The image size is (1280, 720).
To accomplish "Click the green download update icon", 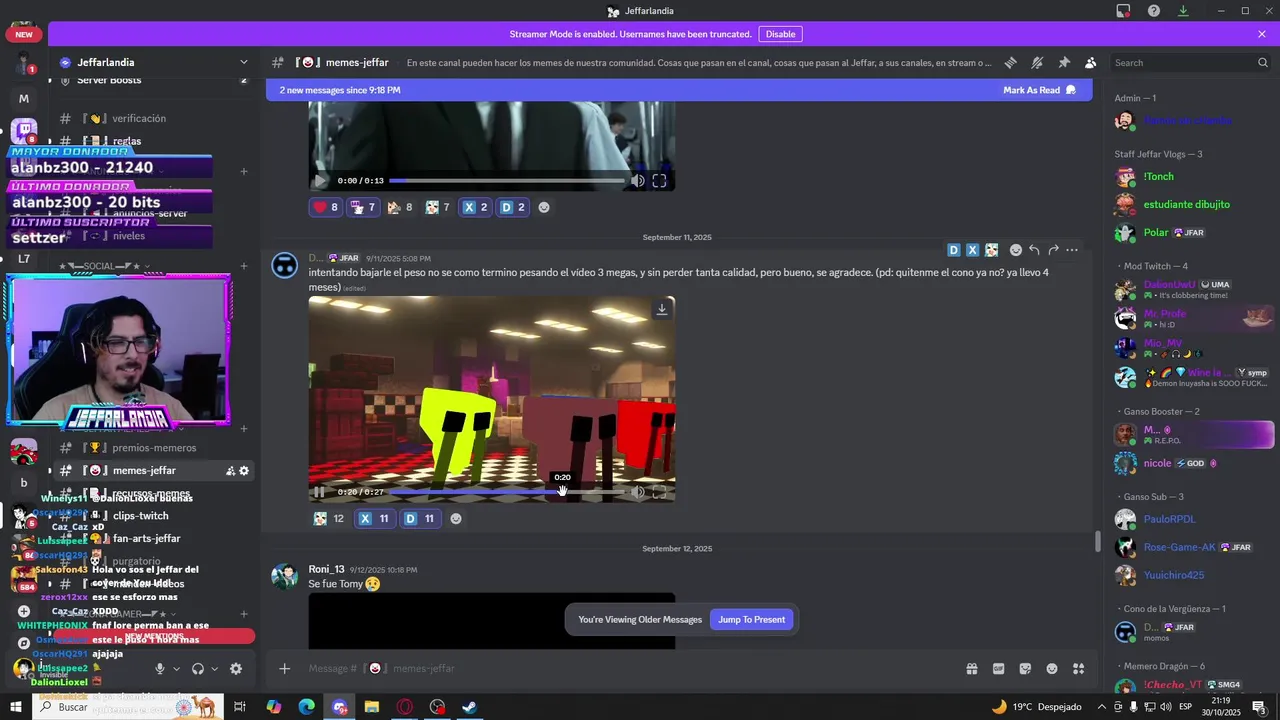I will point(1183,11).
